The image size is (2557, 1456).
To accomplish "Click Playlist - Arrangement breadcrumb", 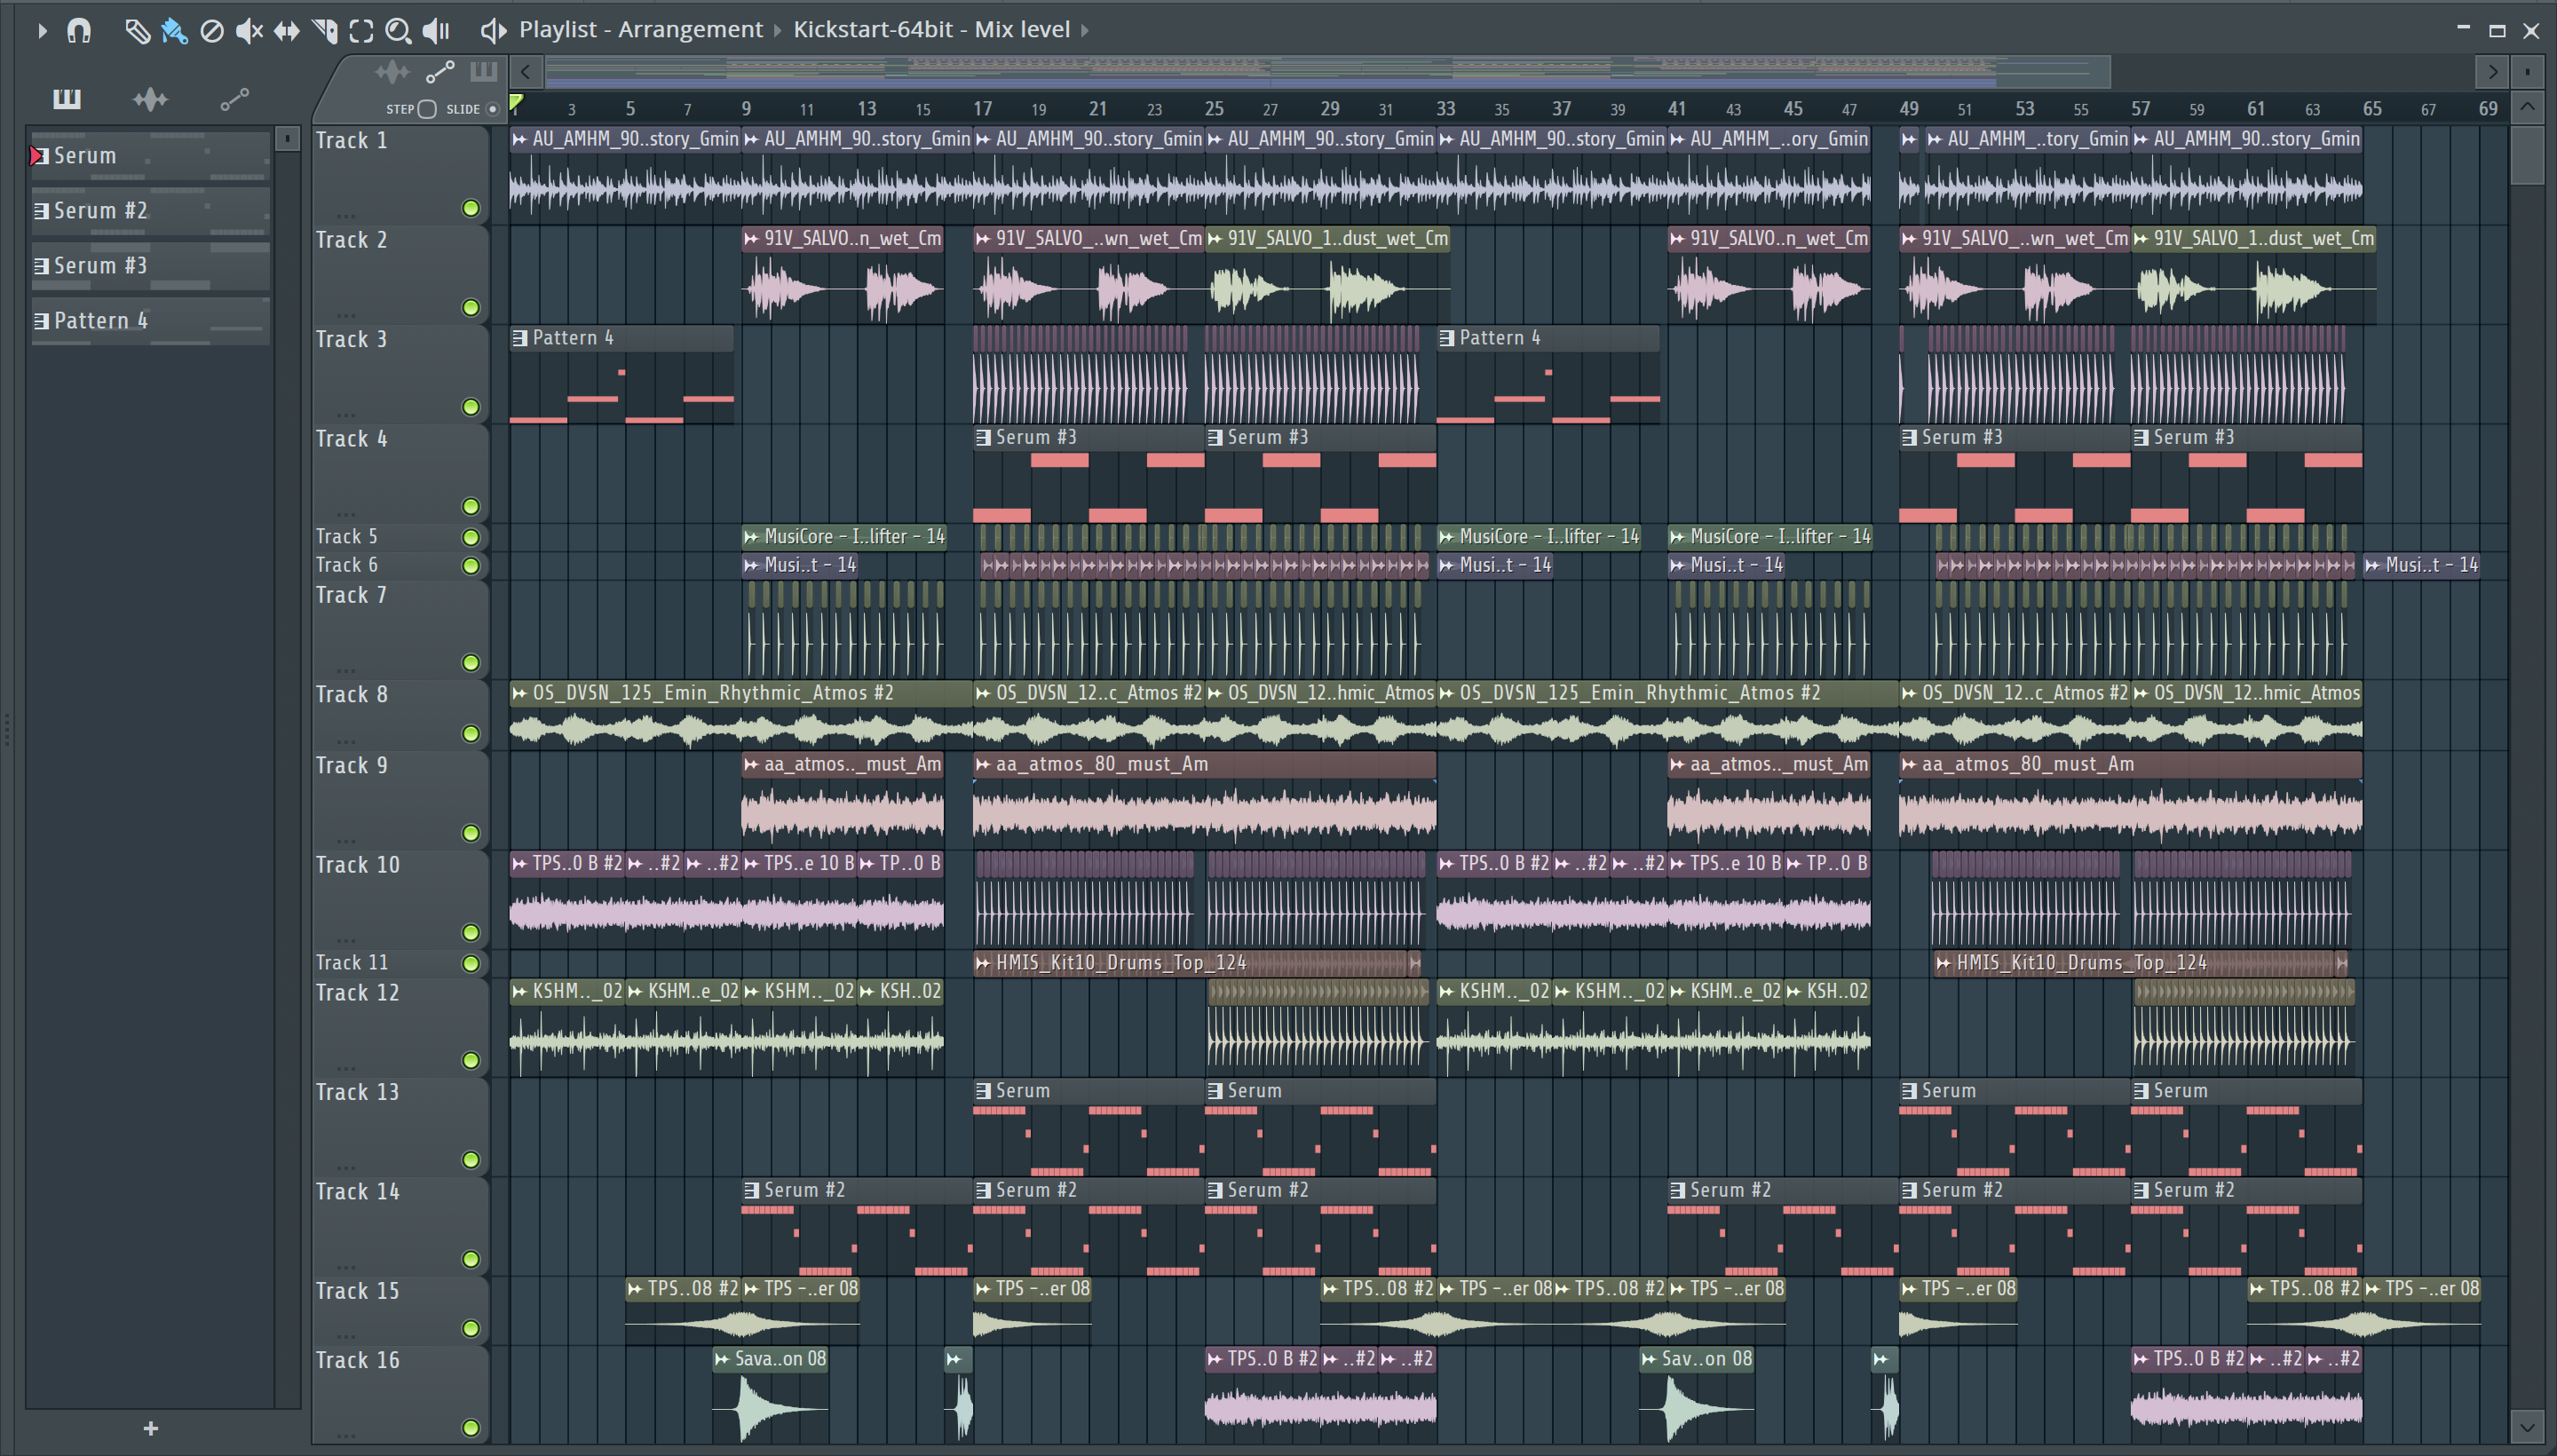I will click(x=640, y=30).
